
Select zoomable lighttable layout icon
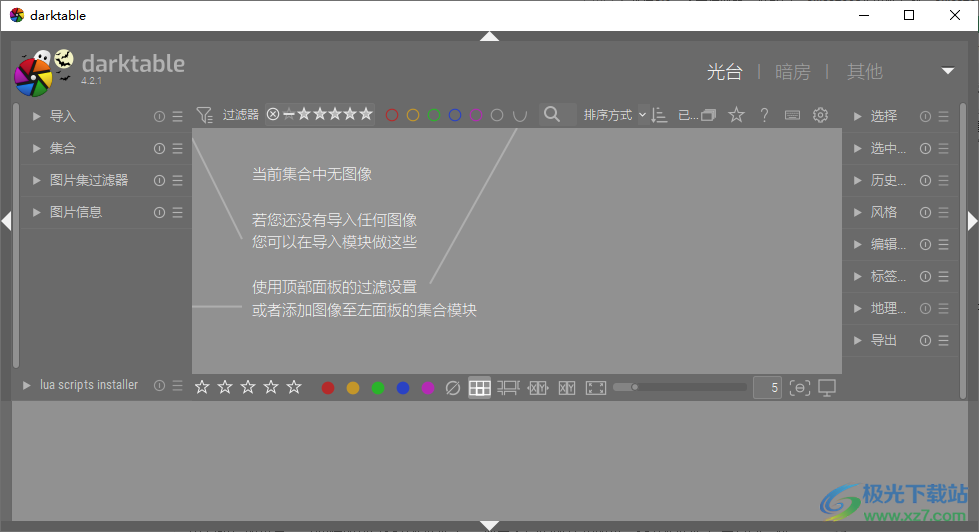508,388
